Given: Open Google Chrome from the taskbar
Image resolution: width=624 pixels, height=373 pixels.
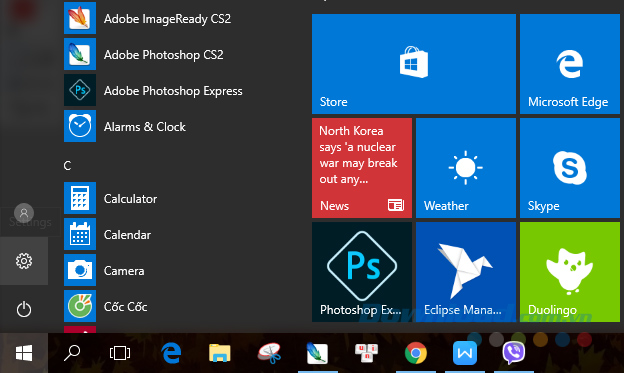Looking at the screenshot, I should click(x=415, y=353).
